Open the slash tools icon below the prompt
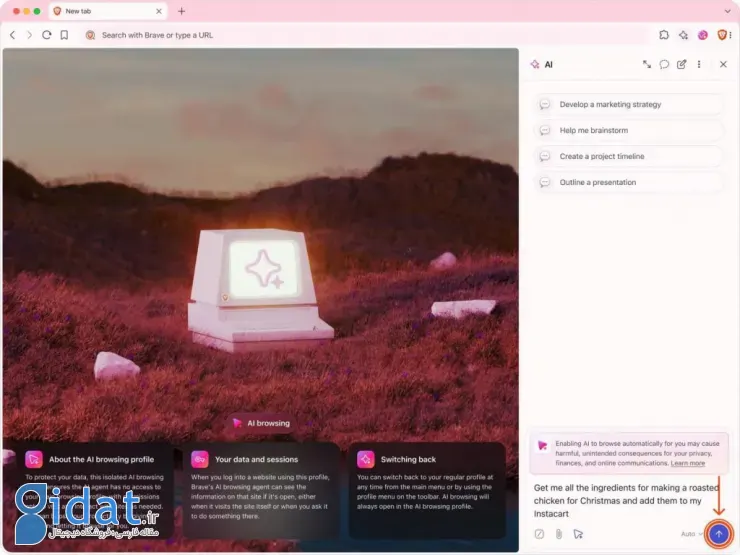Screen dimensions: 740x555 pyautogui.click(x=539, y=534)
